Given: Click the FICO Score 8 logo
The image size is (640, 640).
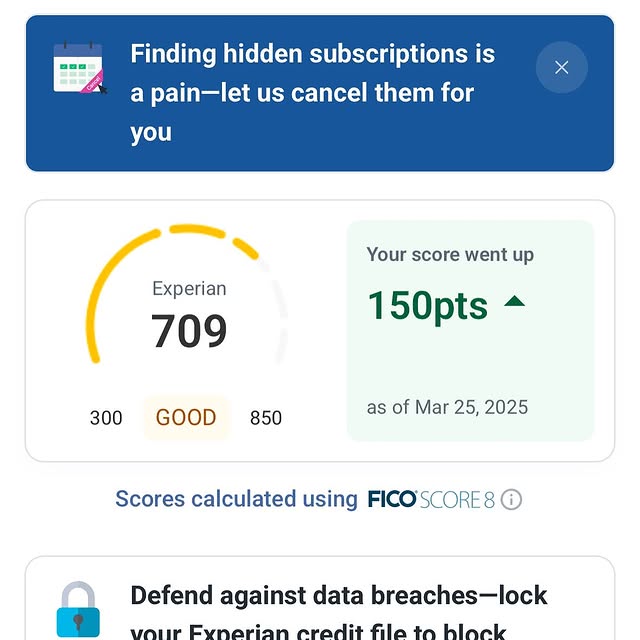Looking at the screenshot, I should pos(431,499).
